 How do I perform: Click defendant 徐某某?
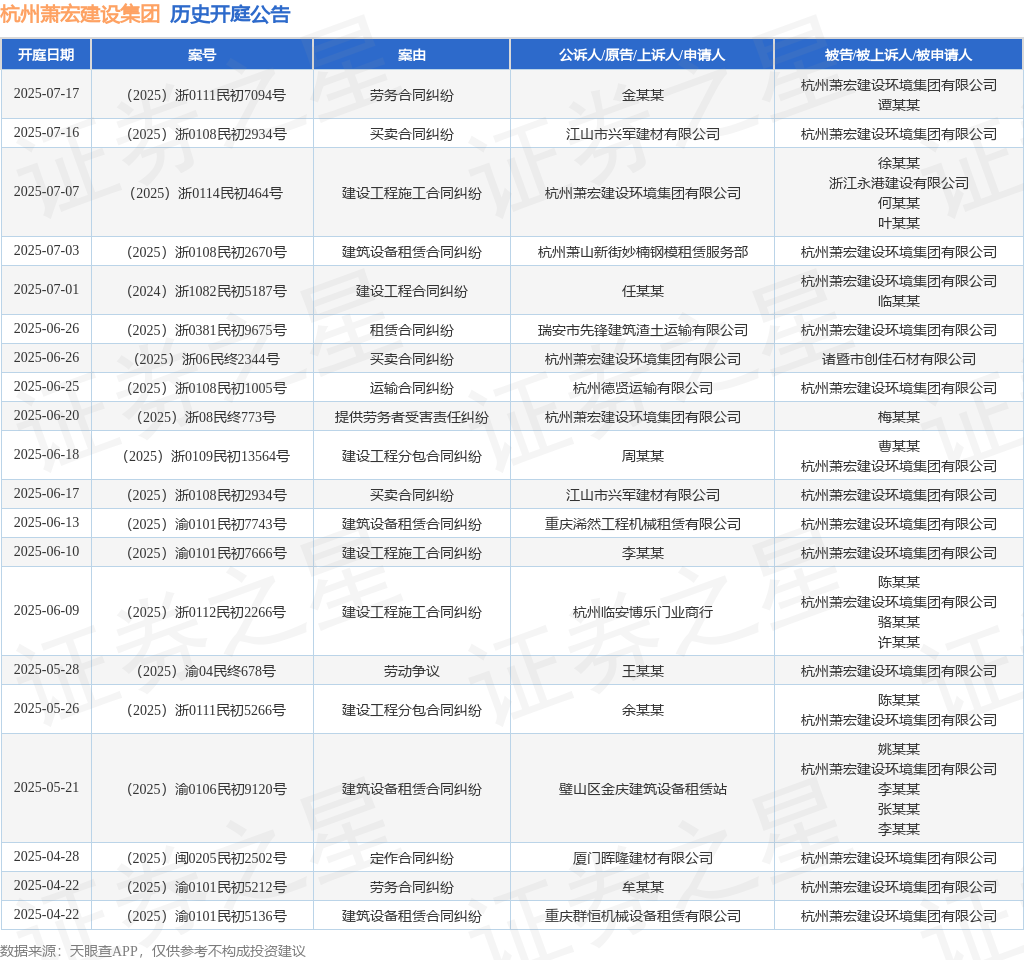tap(899, 163)
